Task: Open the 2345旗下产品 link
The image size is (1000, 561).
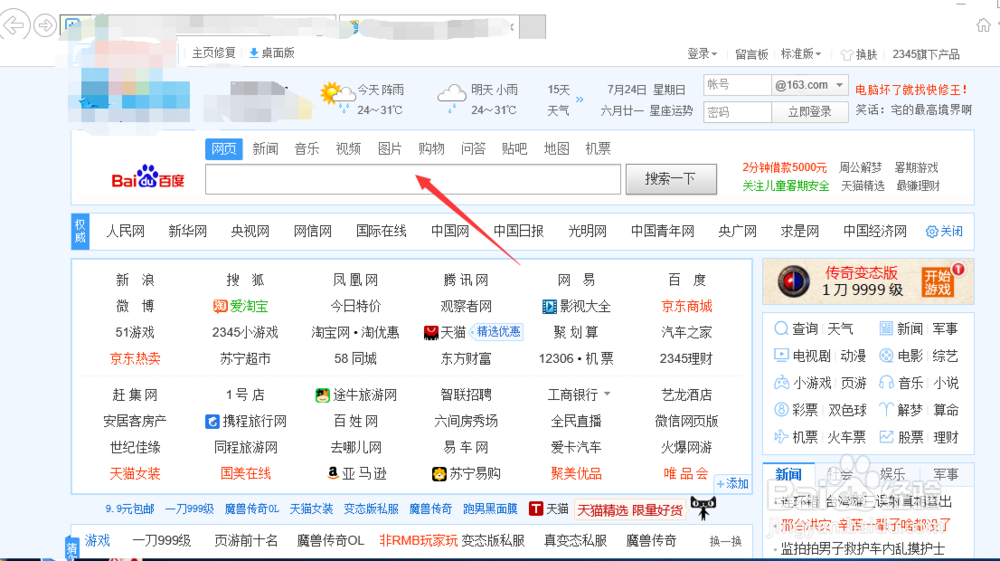Action: [x=926, y=54]
